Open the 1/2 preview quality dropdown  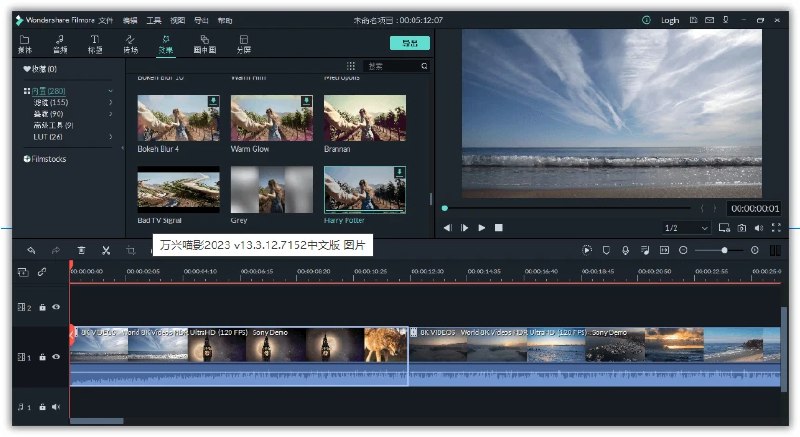point(686,228)
